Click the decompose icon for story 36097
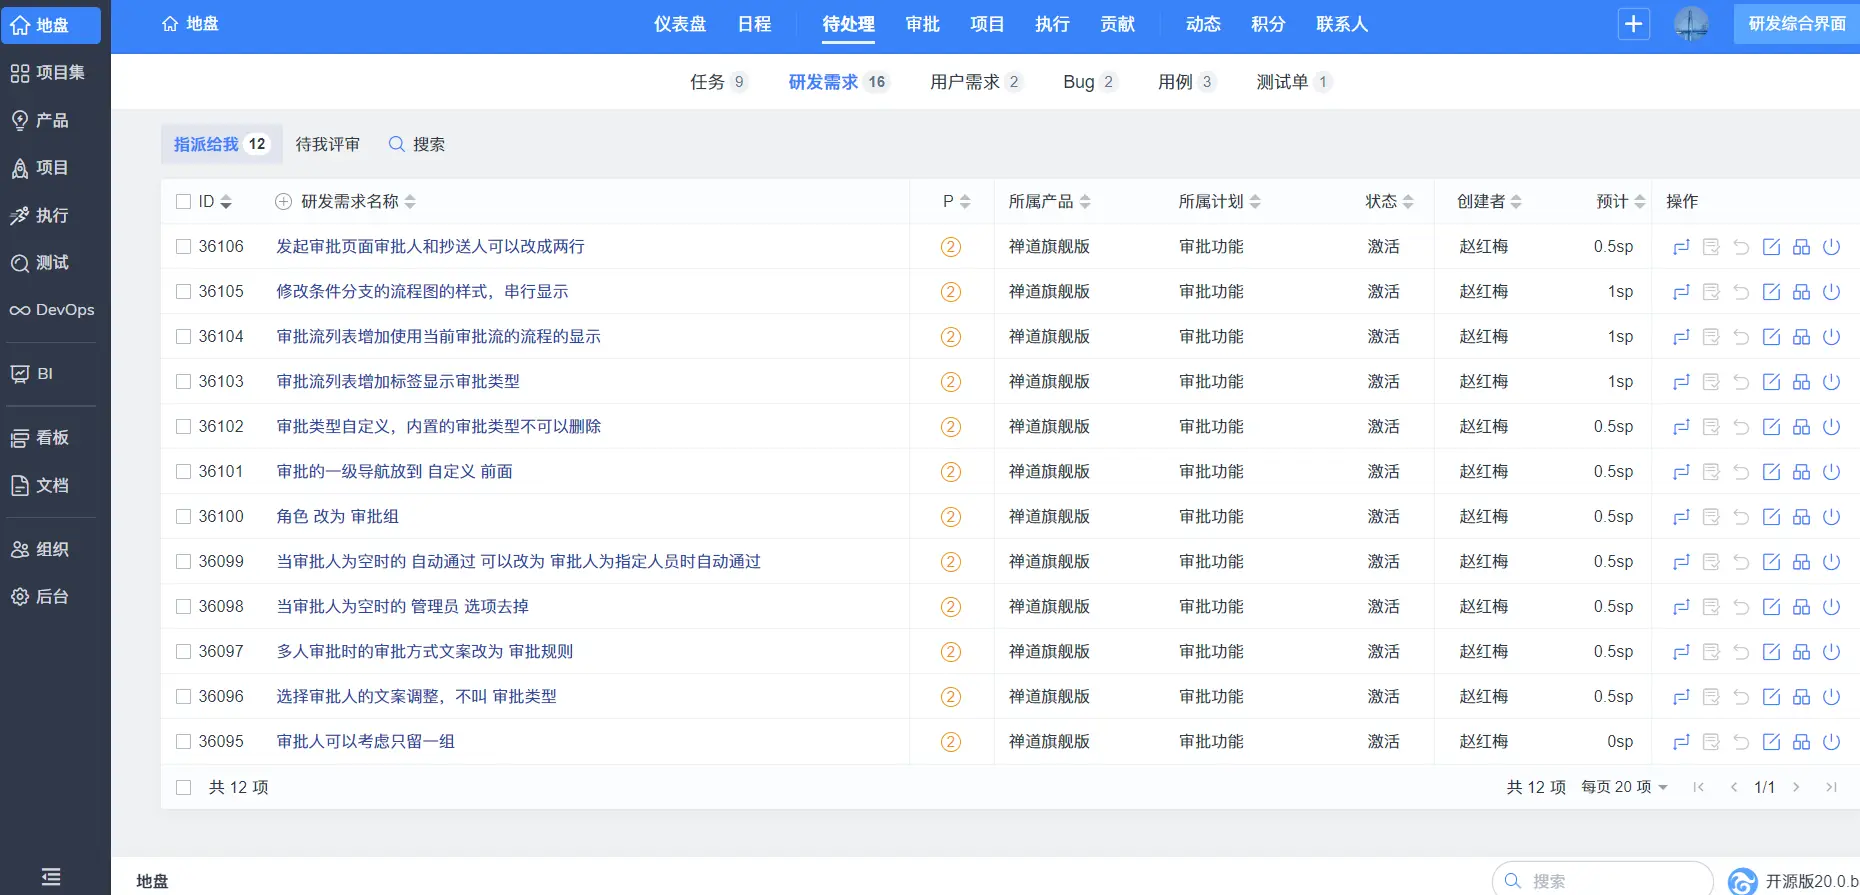 tap(1801, 652)
